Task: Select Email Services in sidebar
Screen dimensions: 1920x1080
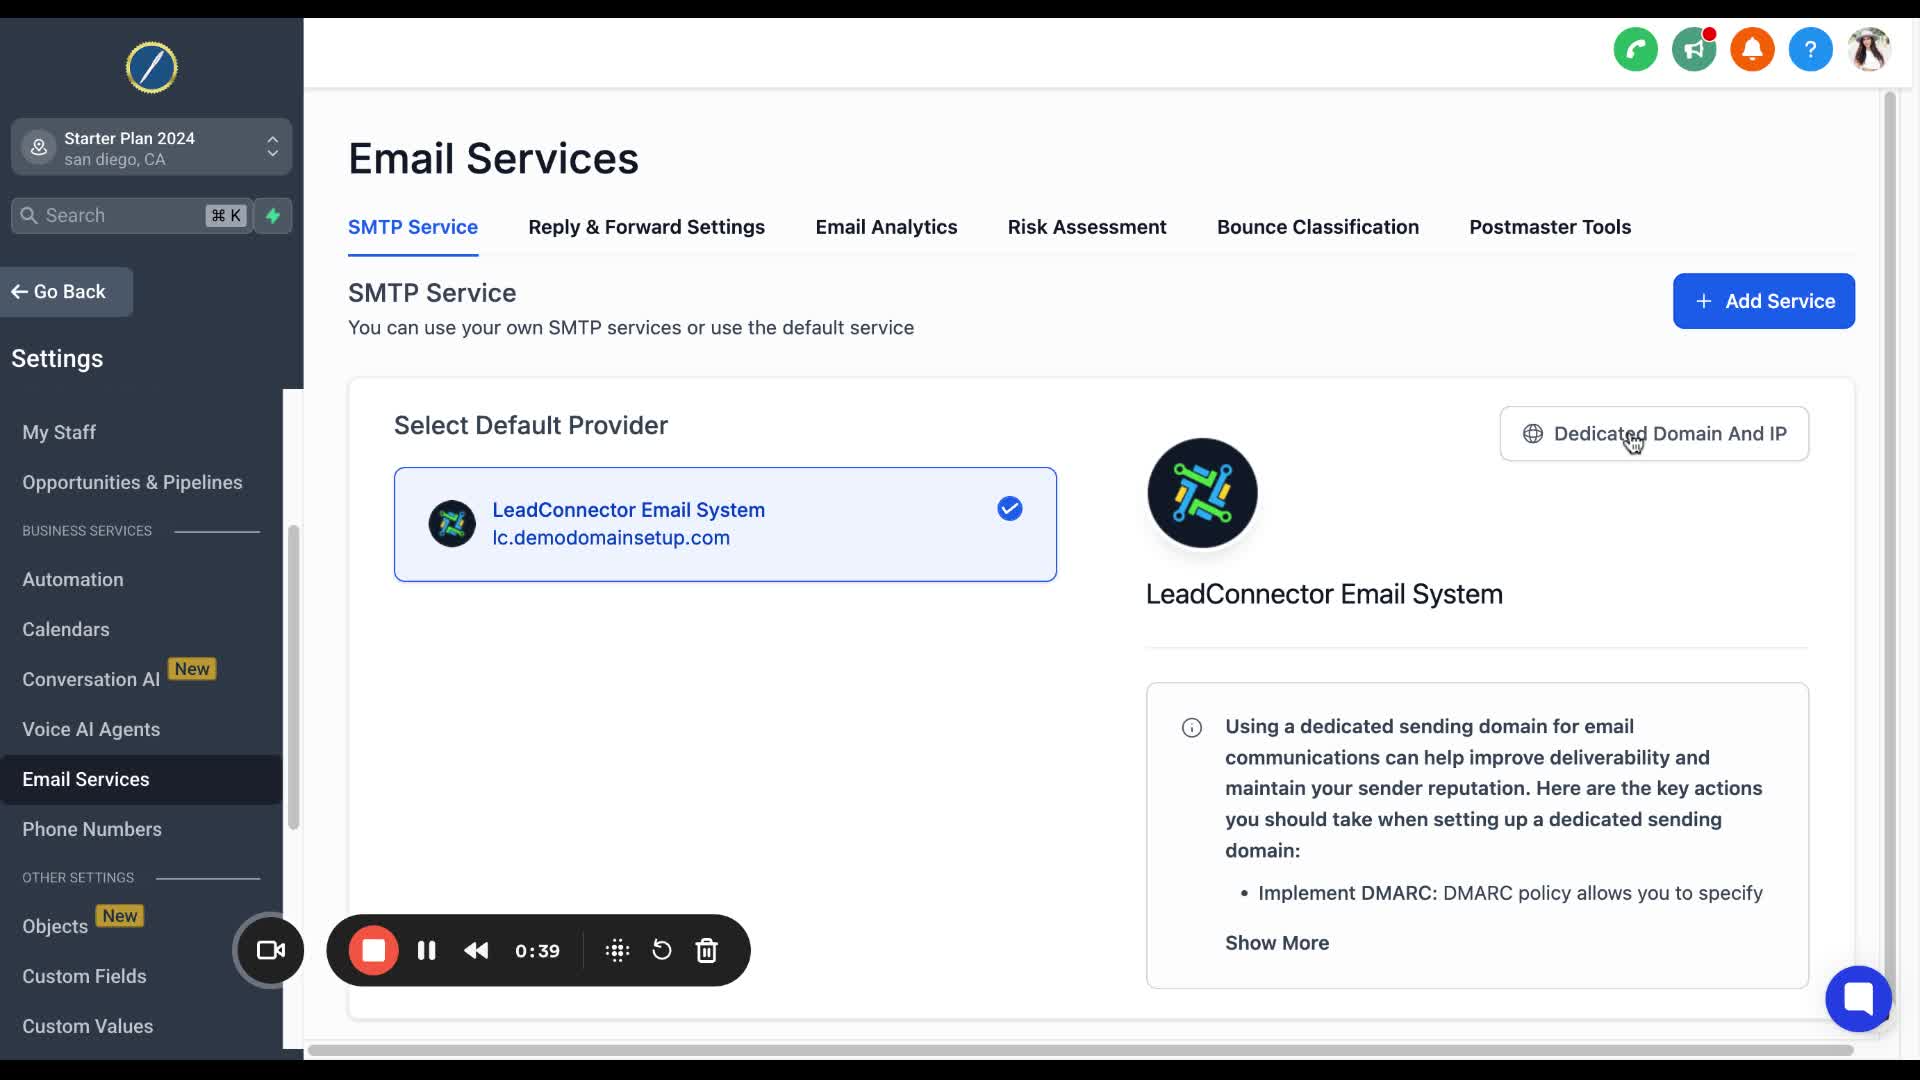Action: [x=141, y=779]
